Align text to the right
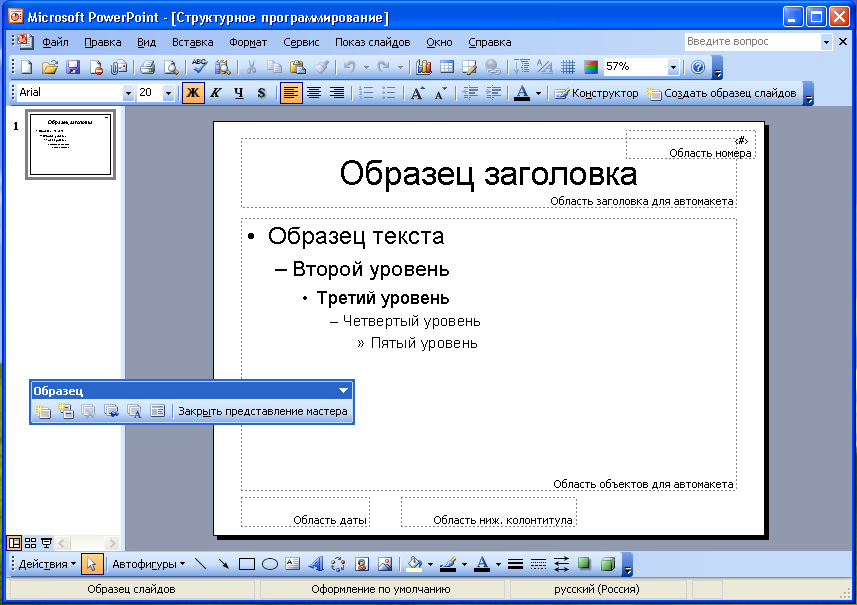The image size is (857, 605). click(x=337, y=93)
